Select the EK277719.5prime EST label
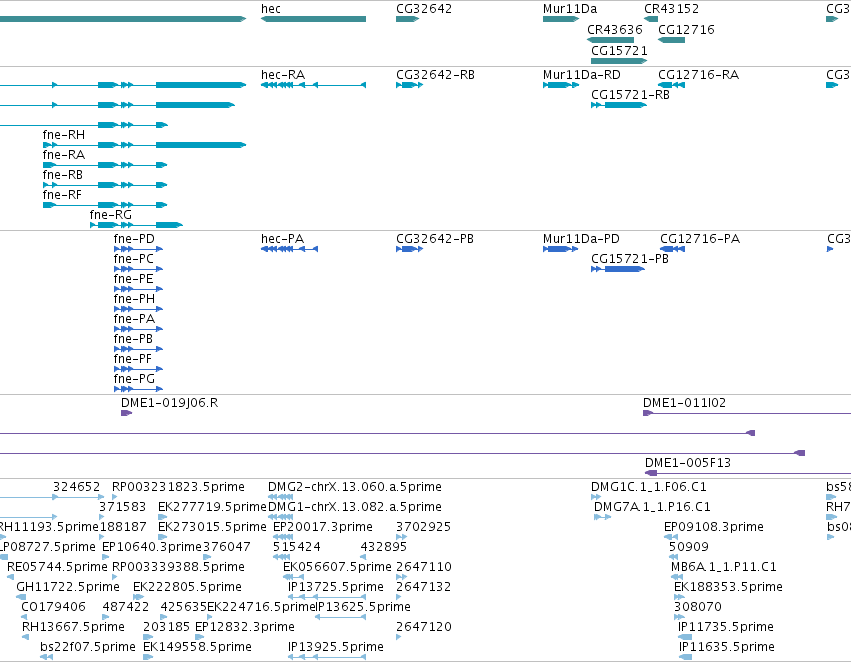The width and height of the screenshot is (851, 662). (212, 507)
